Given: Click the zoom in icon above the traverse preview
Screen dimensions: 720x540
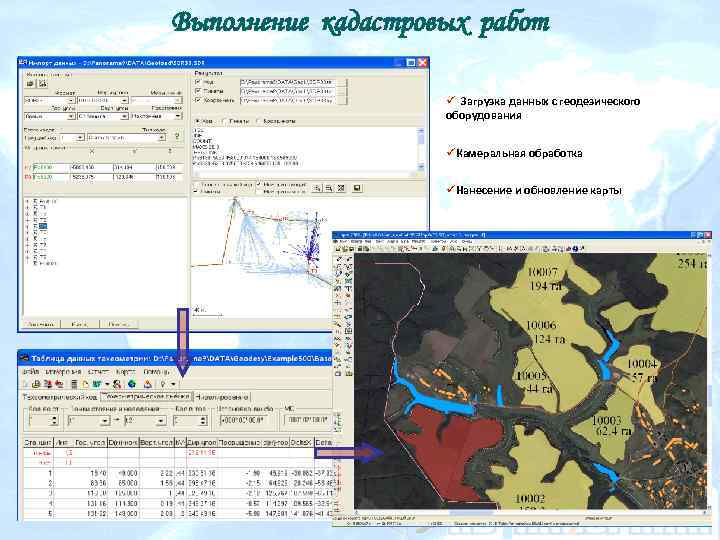Looking at the screenshot, I should [317, 188].
